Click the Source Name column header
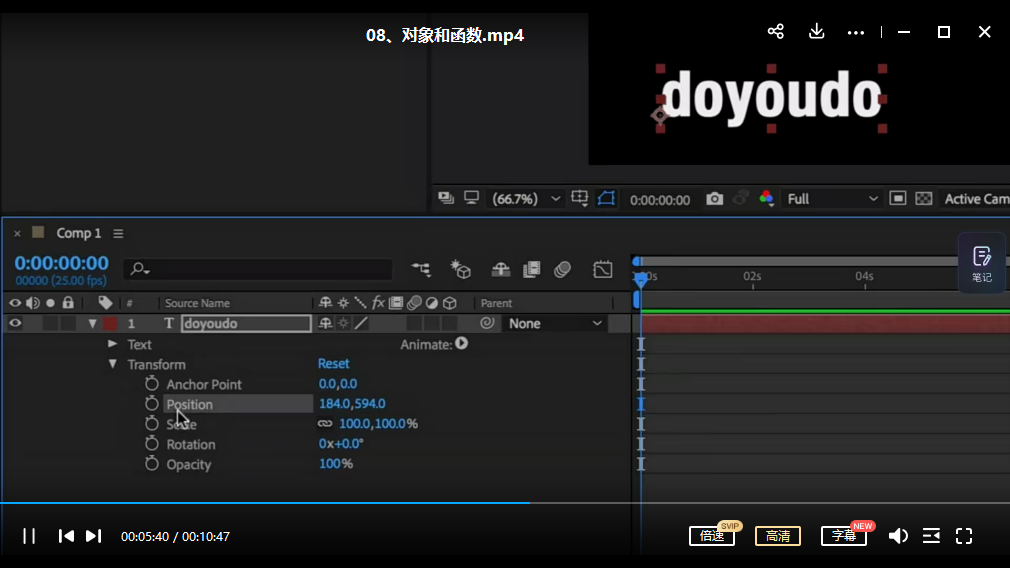This screenshot has width=1010, height=568. pos(197,303)
